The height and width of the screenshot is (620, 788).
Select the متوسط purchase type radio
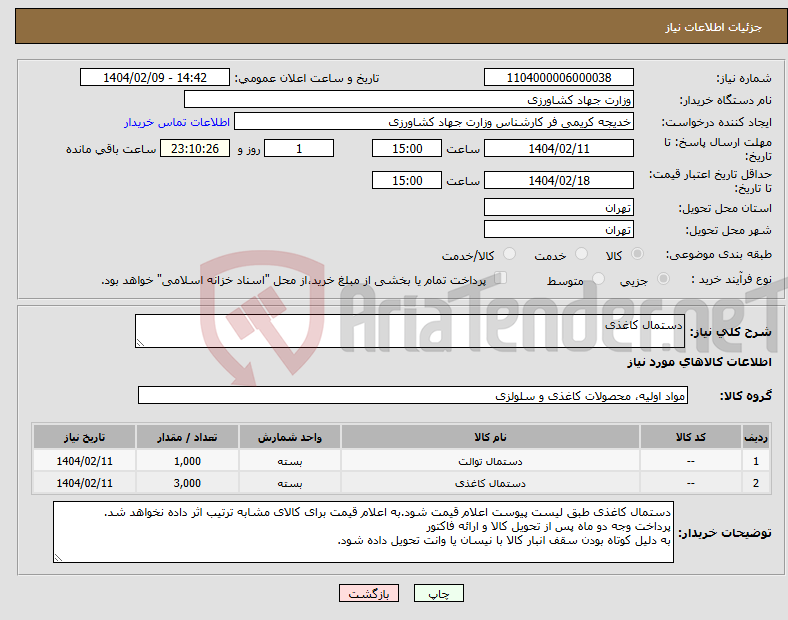[598, 278]
